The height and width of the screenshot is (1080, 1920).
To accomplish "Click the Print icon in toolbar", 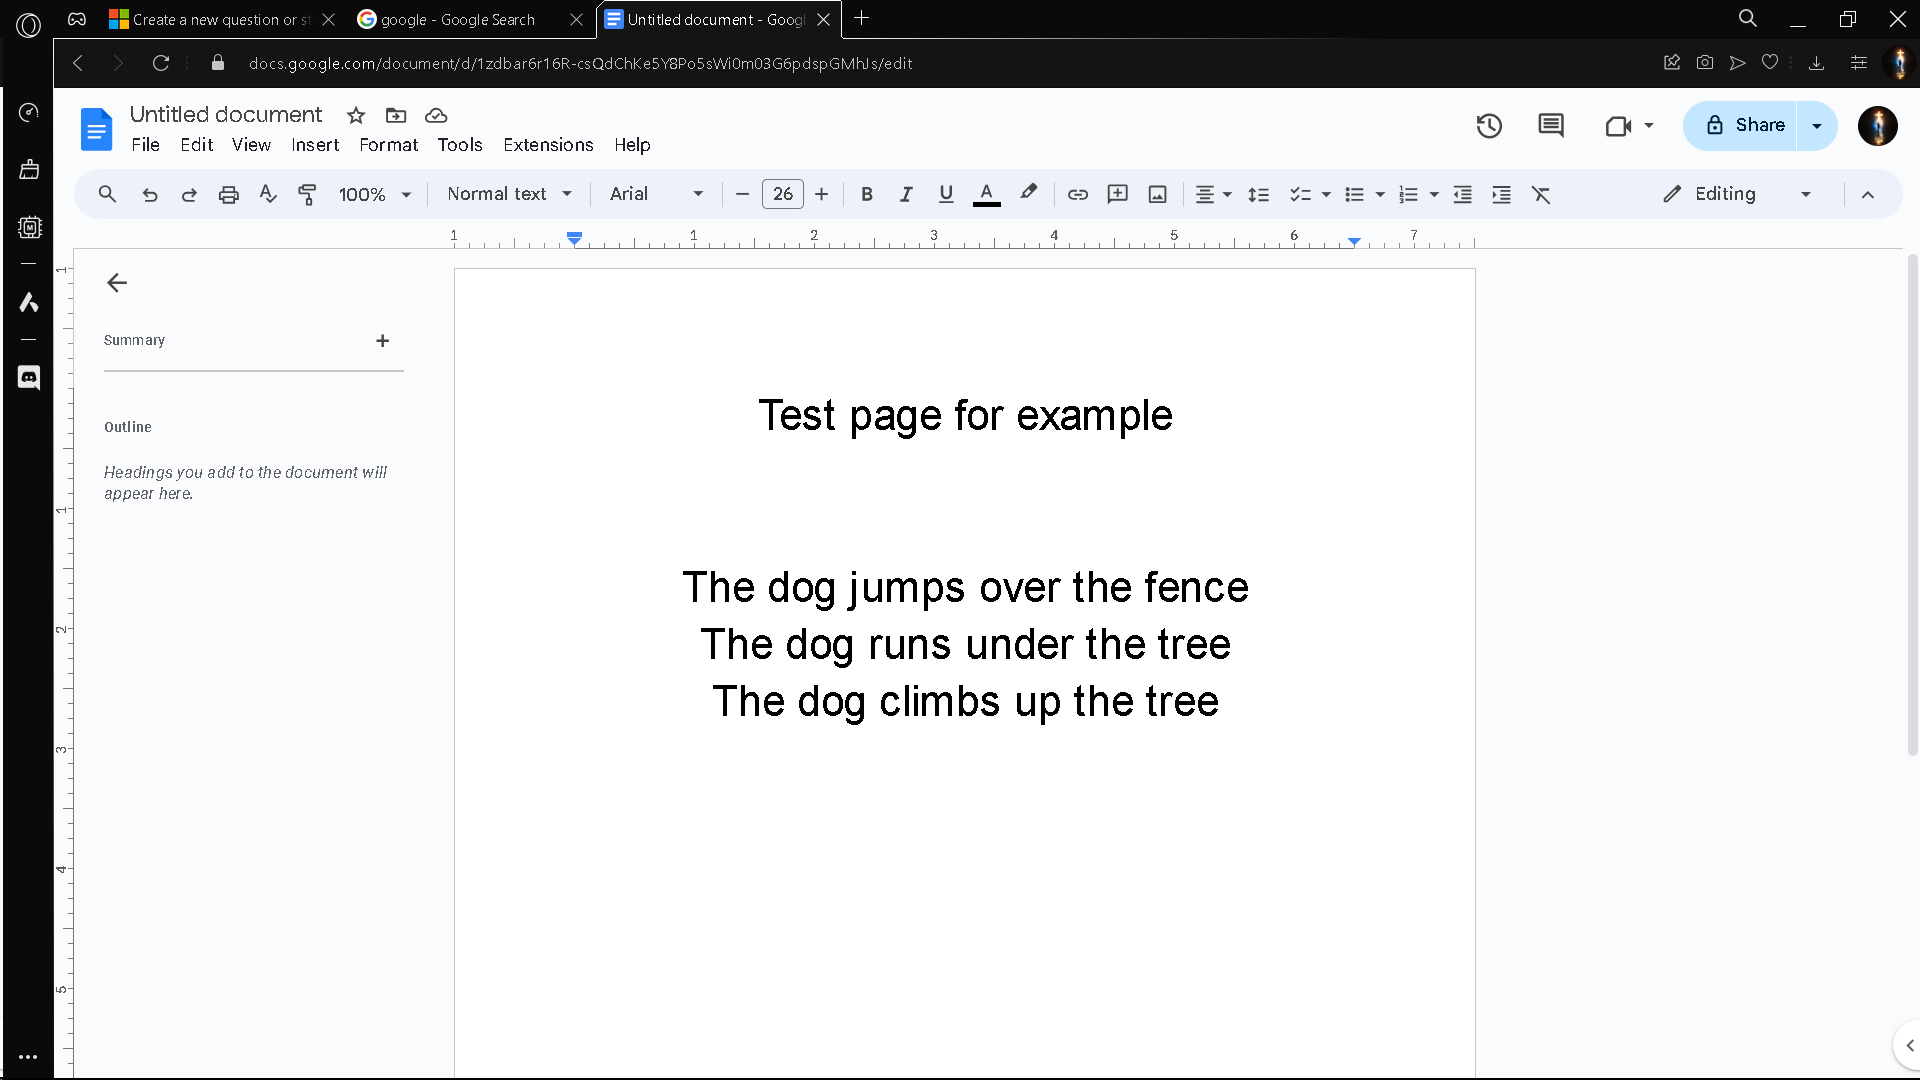I will tap(228, 195).
